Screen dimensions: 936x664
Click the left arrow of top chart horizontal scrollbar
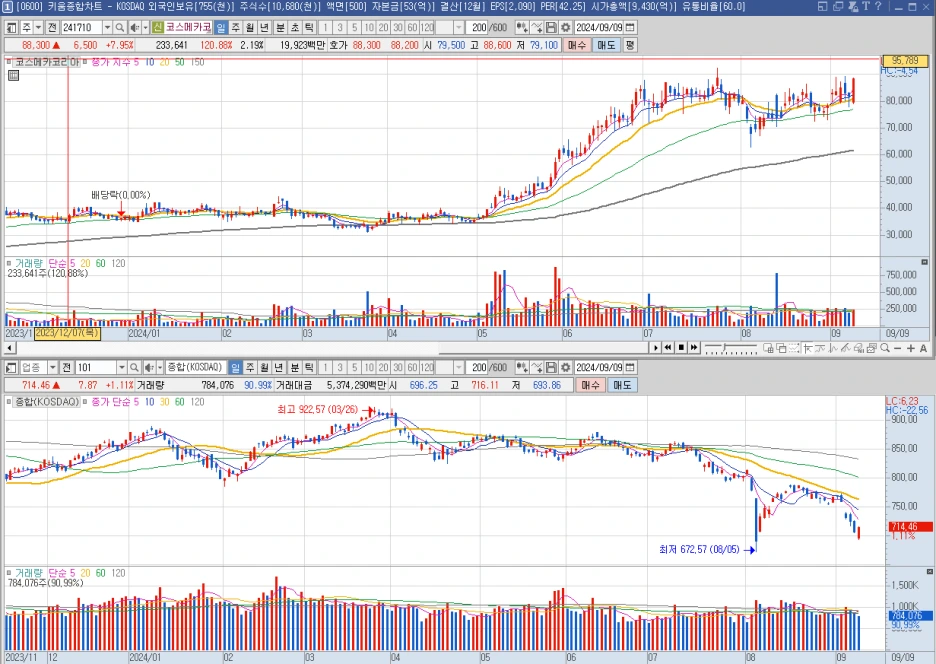(x=10, y=348)
